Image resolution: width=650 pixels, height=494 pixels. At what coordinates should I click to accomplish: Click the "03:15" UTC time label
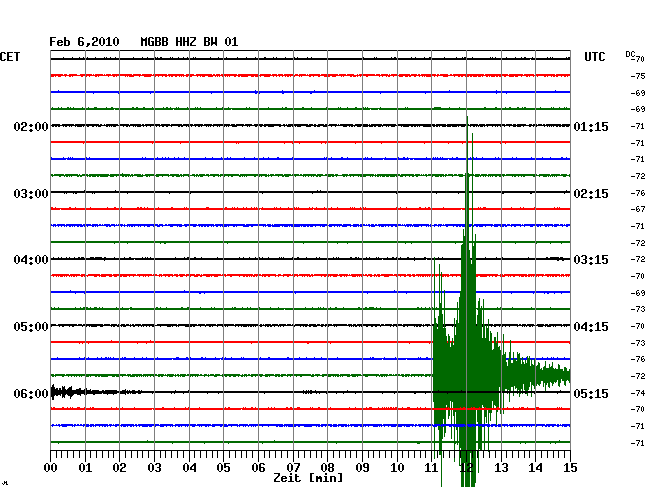[x=591, y=260]
